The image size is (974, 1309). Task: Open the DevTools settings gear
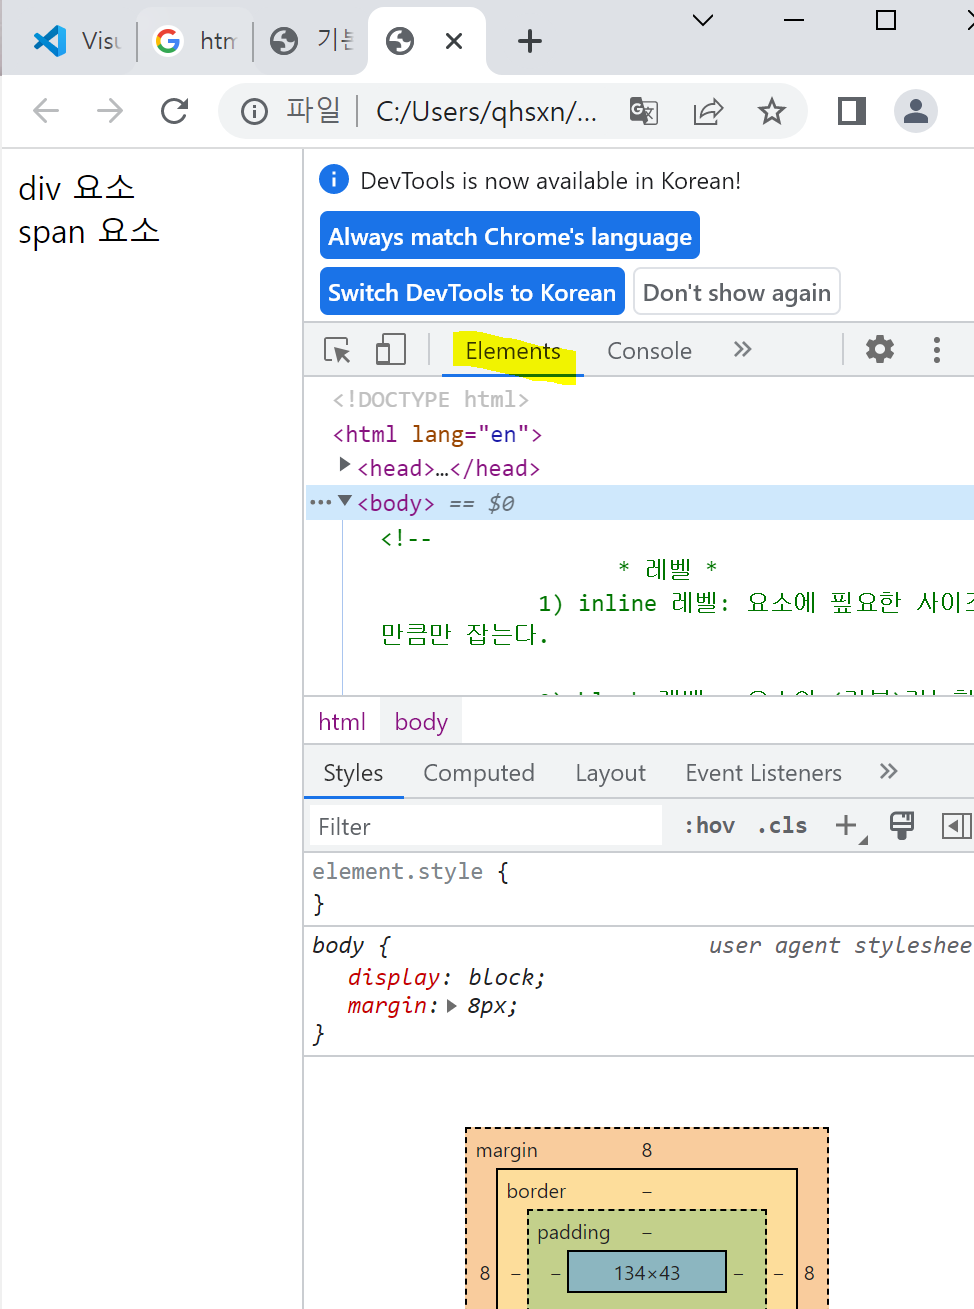(879, 349)
